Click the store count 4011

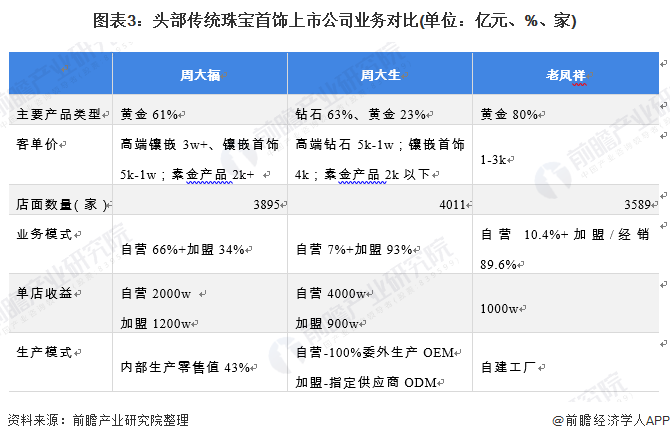[453, 205]
